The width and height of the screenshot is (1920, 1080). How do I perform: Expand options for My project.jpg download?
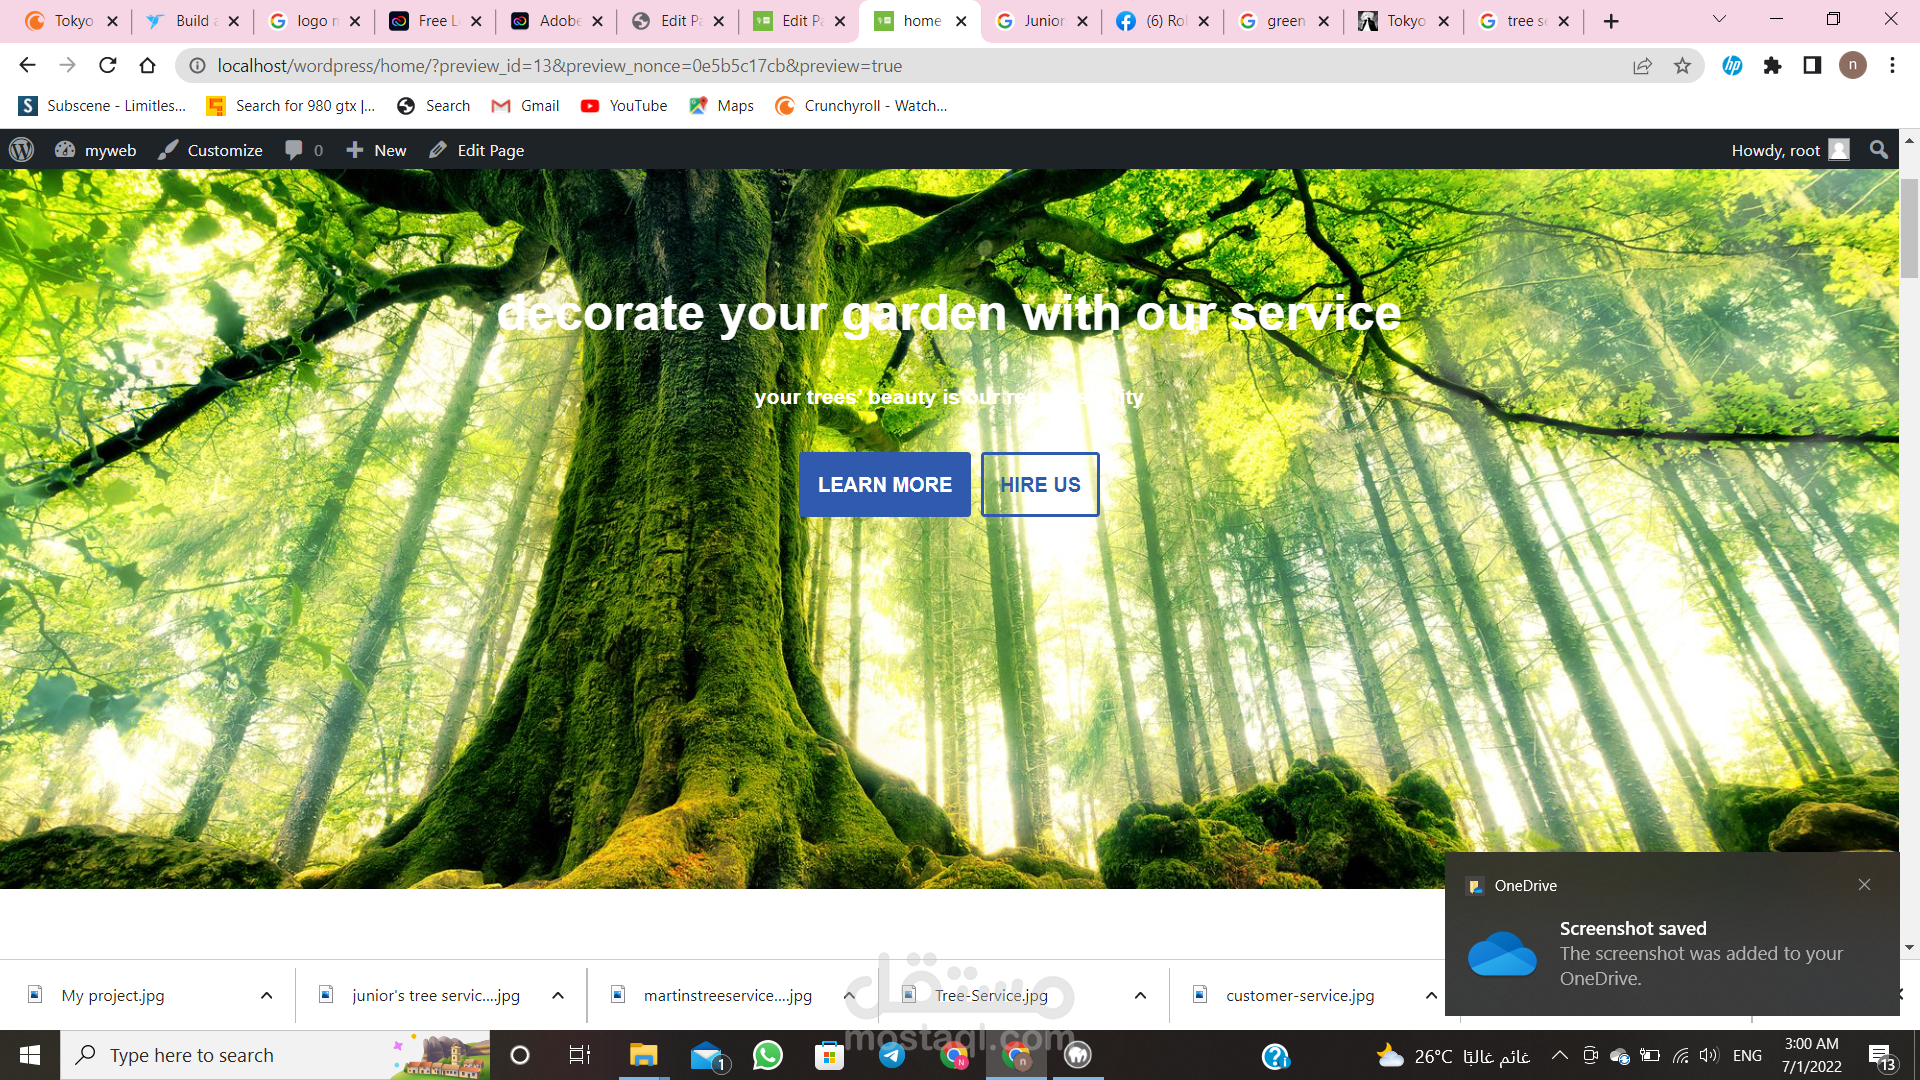(266, 996)
